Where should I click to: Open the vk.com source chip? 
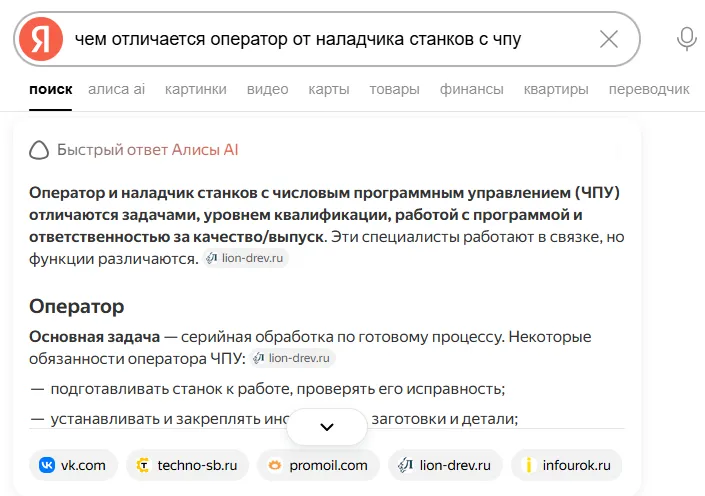point(73,465)
